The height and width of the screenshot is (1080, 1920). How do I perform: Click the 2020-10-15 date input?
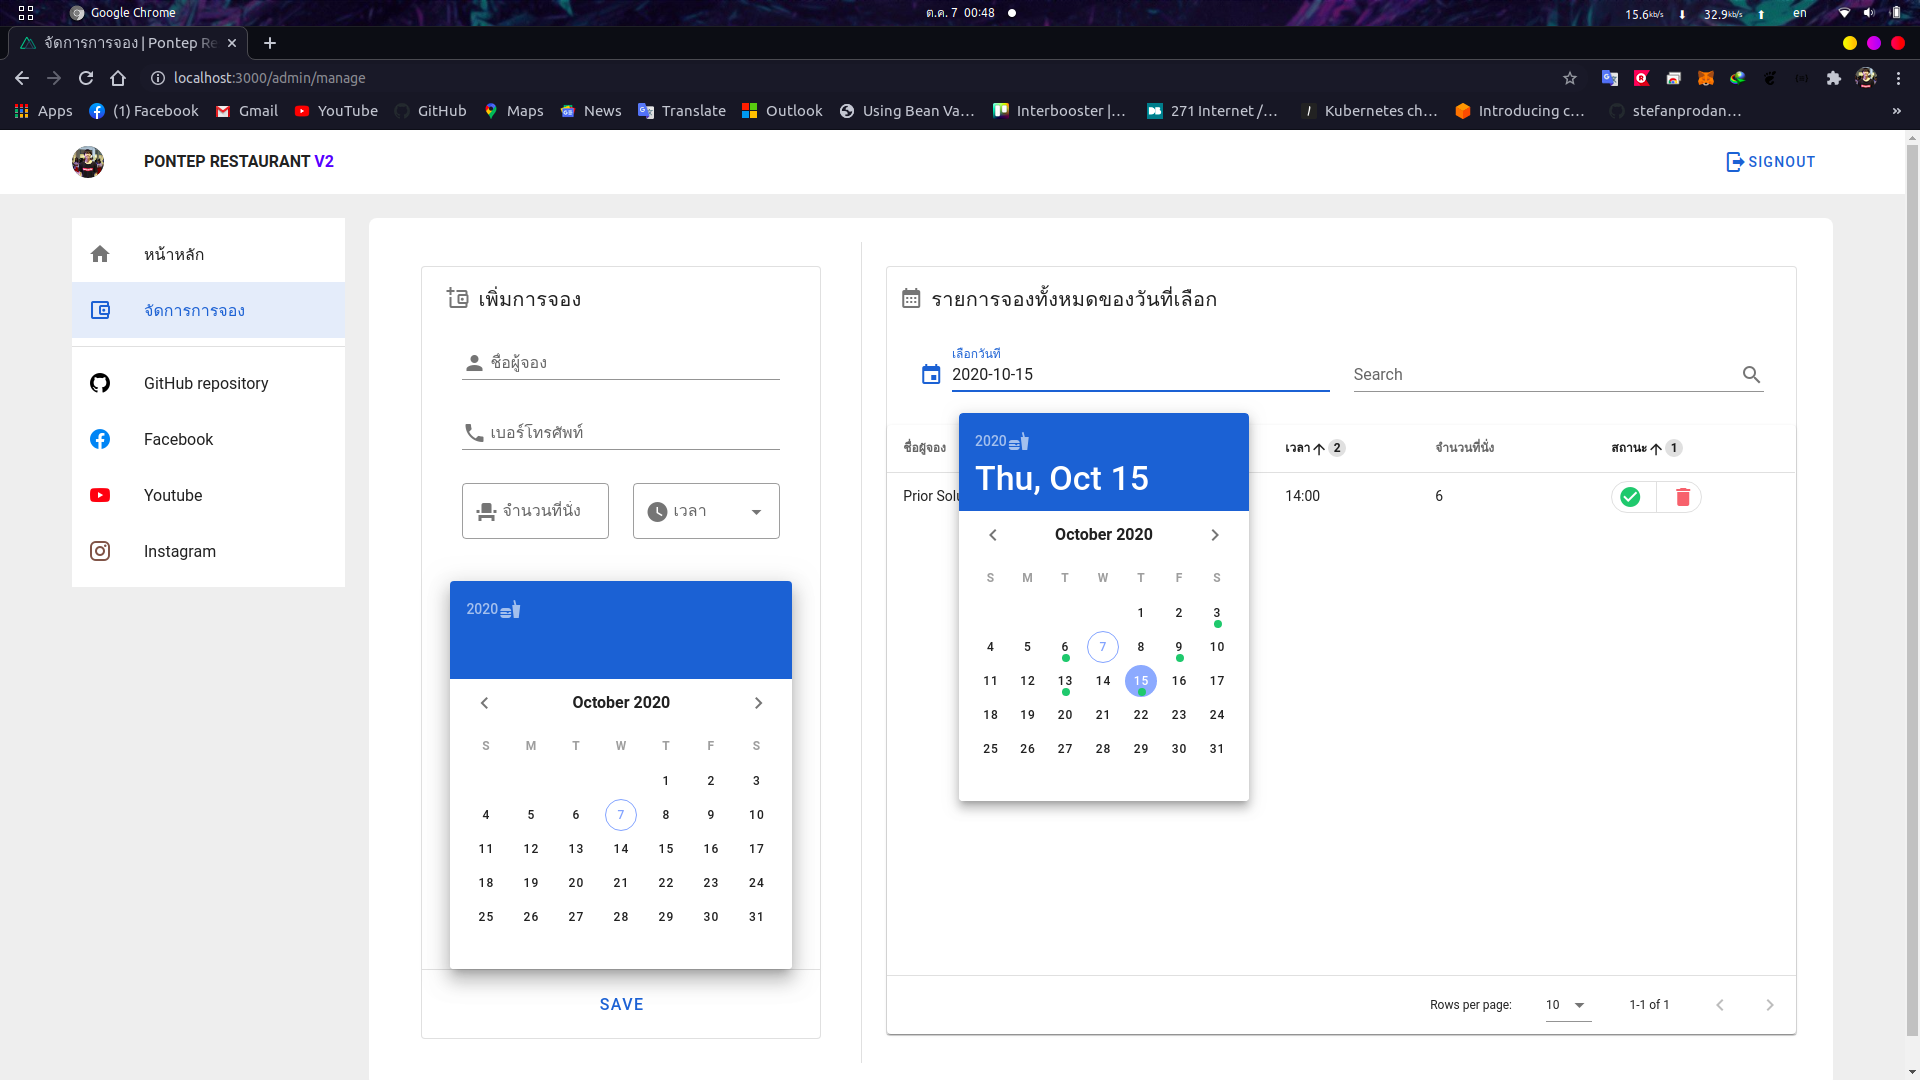coord(1140,374)
